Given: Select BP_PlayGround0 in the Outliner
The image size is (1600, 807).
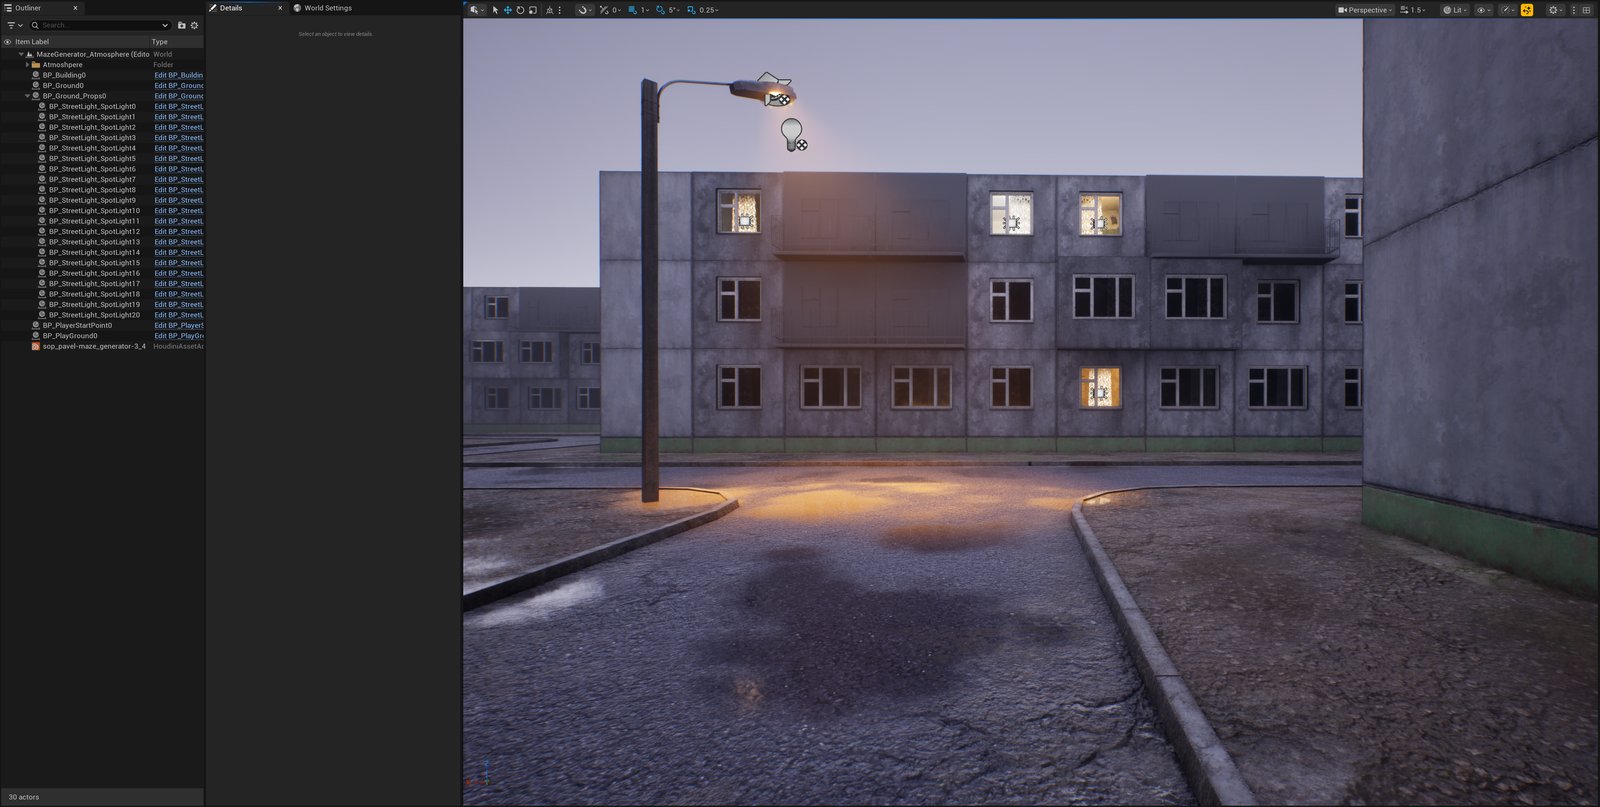Looking at the screenshot, I should coord(70,336).
